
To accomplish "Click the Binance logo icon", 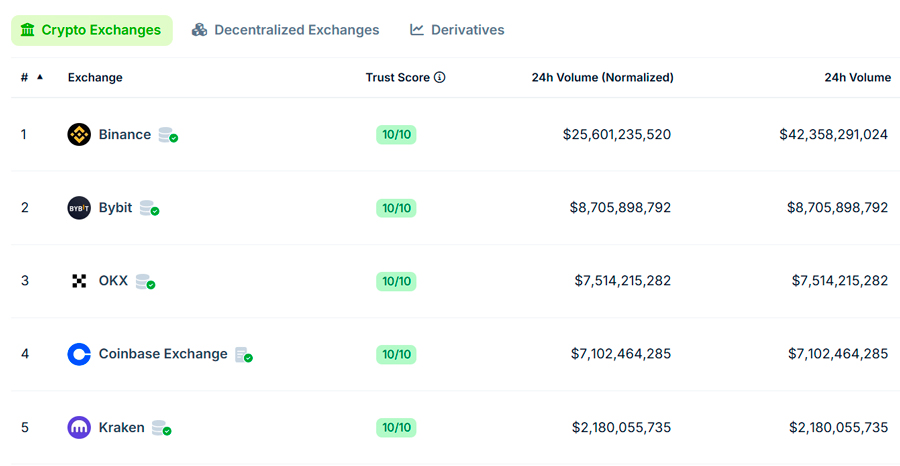I will click(79, 135).
